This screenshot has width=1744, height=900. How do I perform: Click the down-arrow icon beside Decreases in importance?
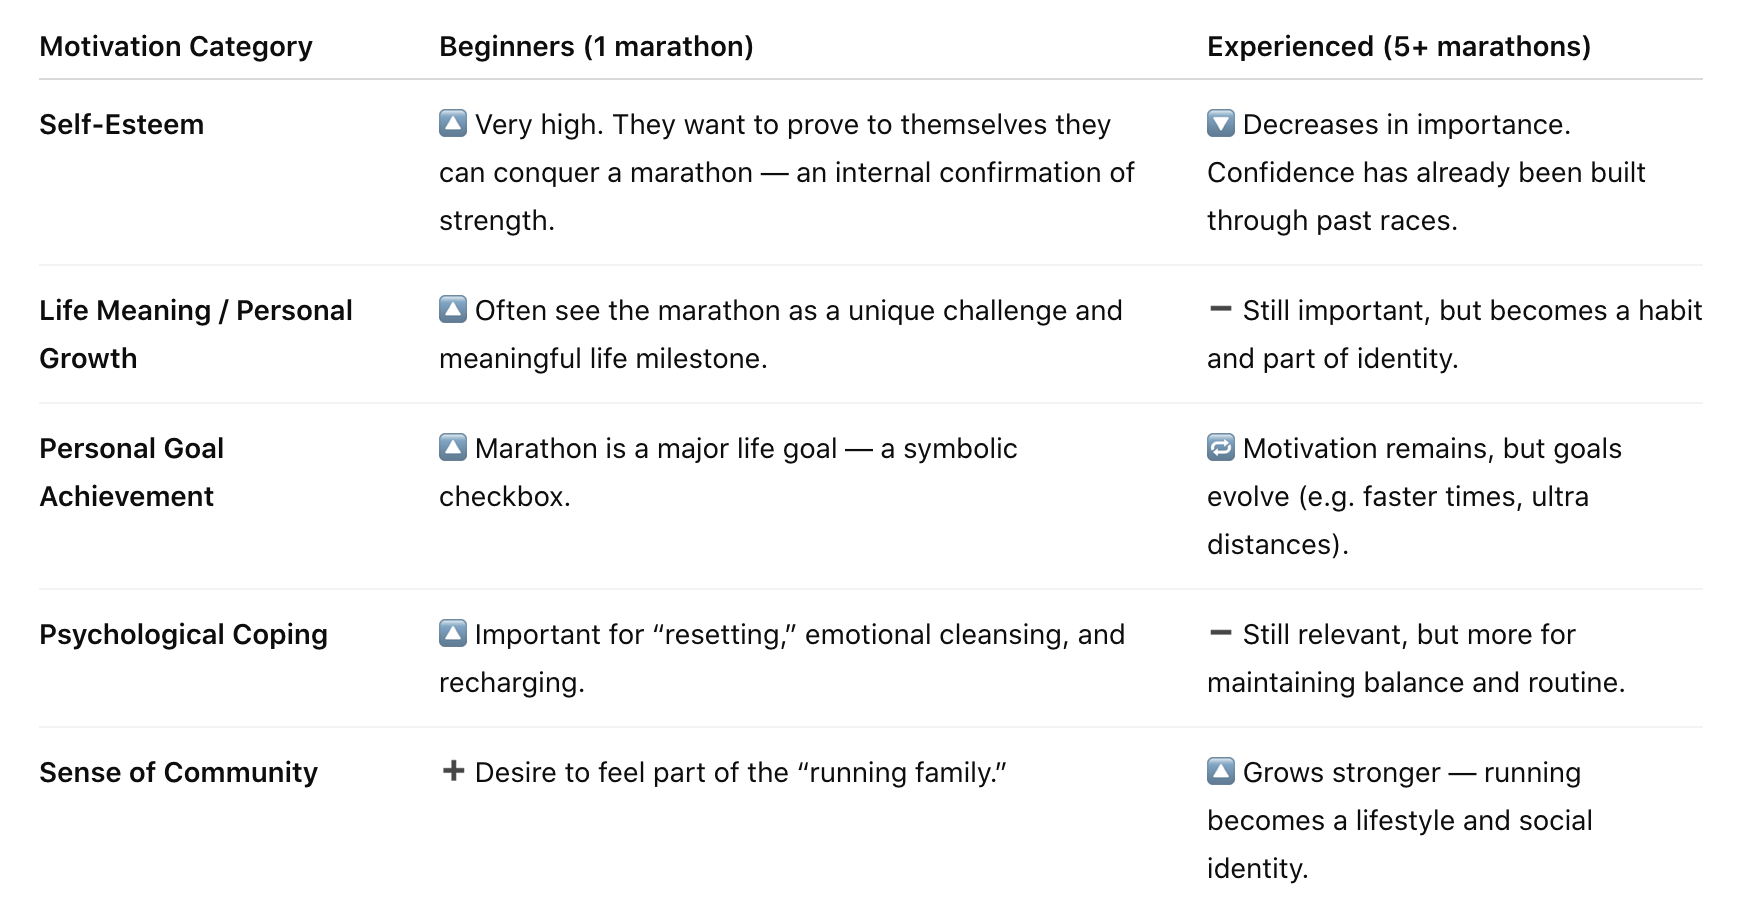pyautogui.click(x=1221, y=124)
